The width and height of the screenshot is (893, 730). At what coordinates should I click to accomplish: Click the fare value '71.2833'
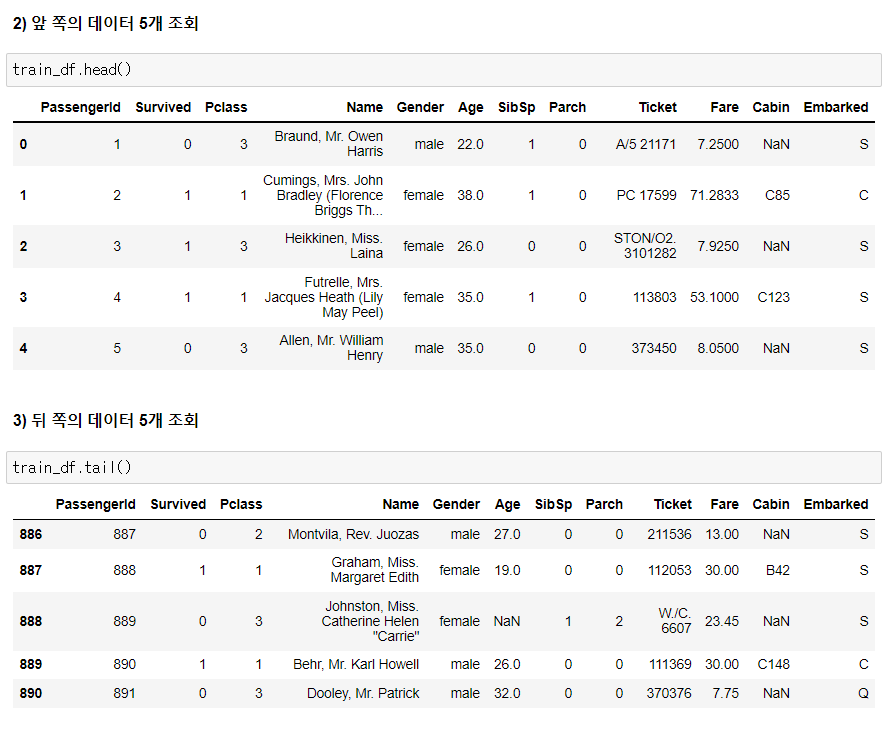click(x=714, y=195)
